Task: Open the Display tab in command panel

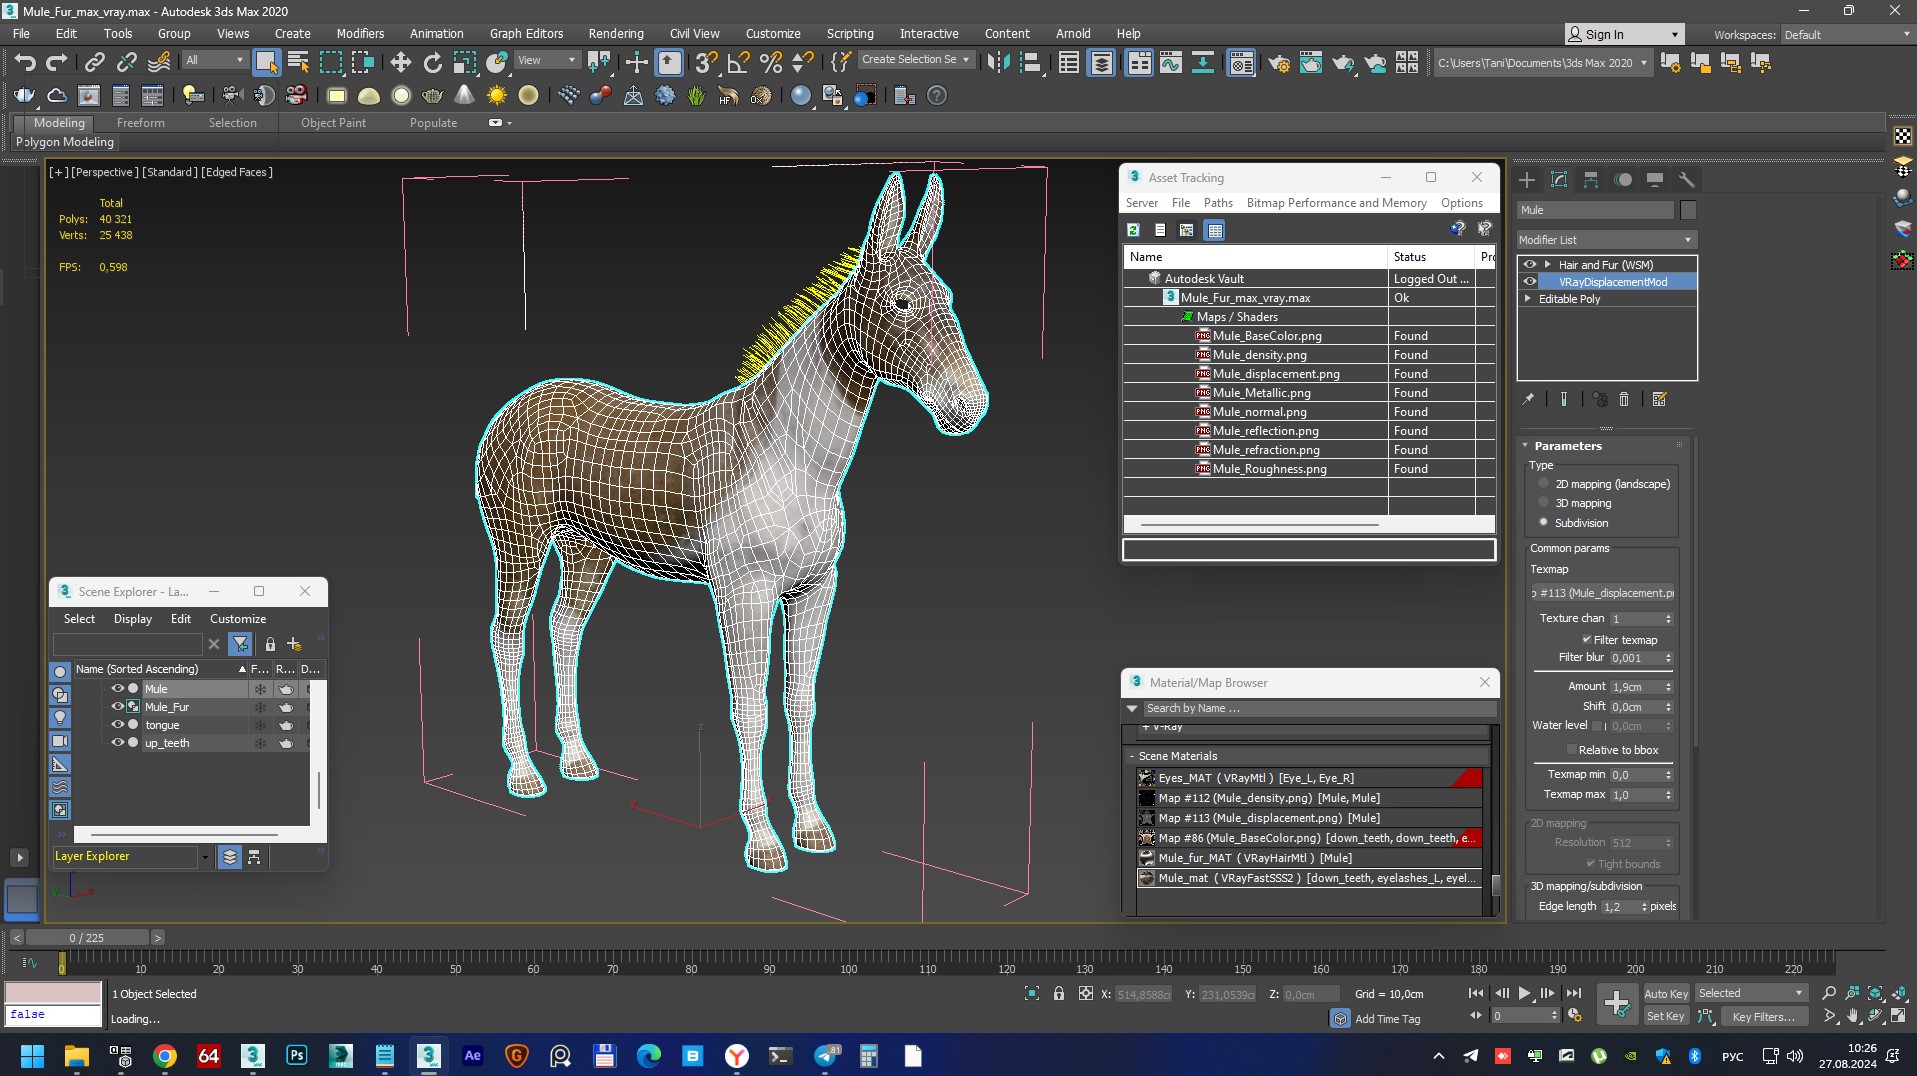Action: (1655, 180)
